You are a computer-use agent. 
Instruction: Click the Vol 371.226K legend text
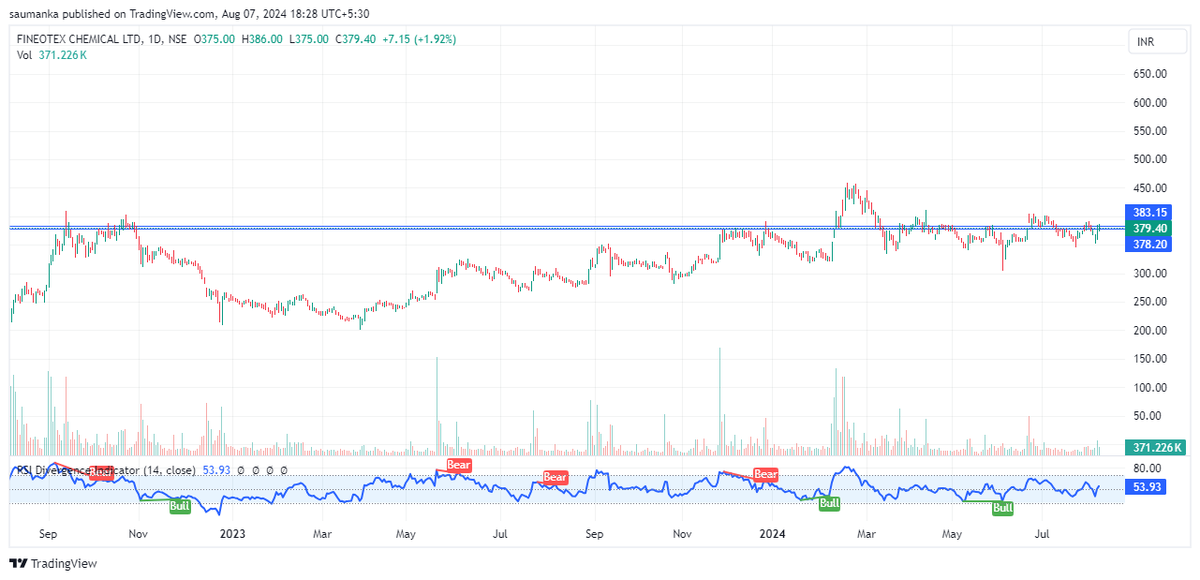52,55
